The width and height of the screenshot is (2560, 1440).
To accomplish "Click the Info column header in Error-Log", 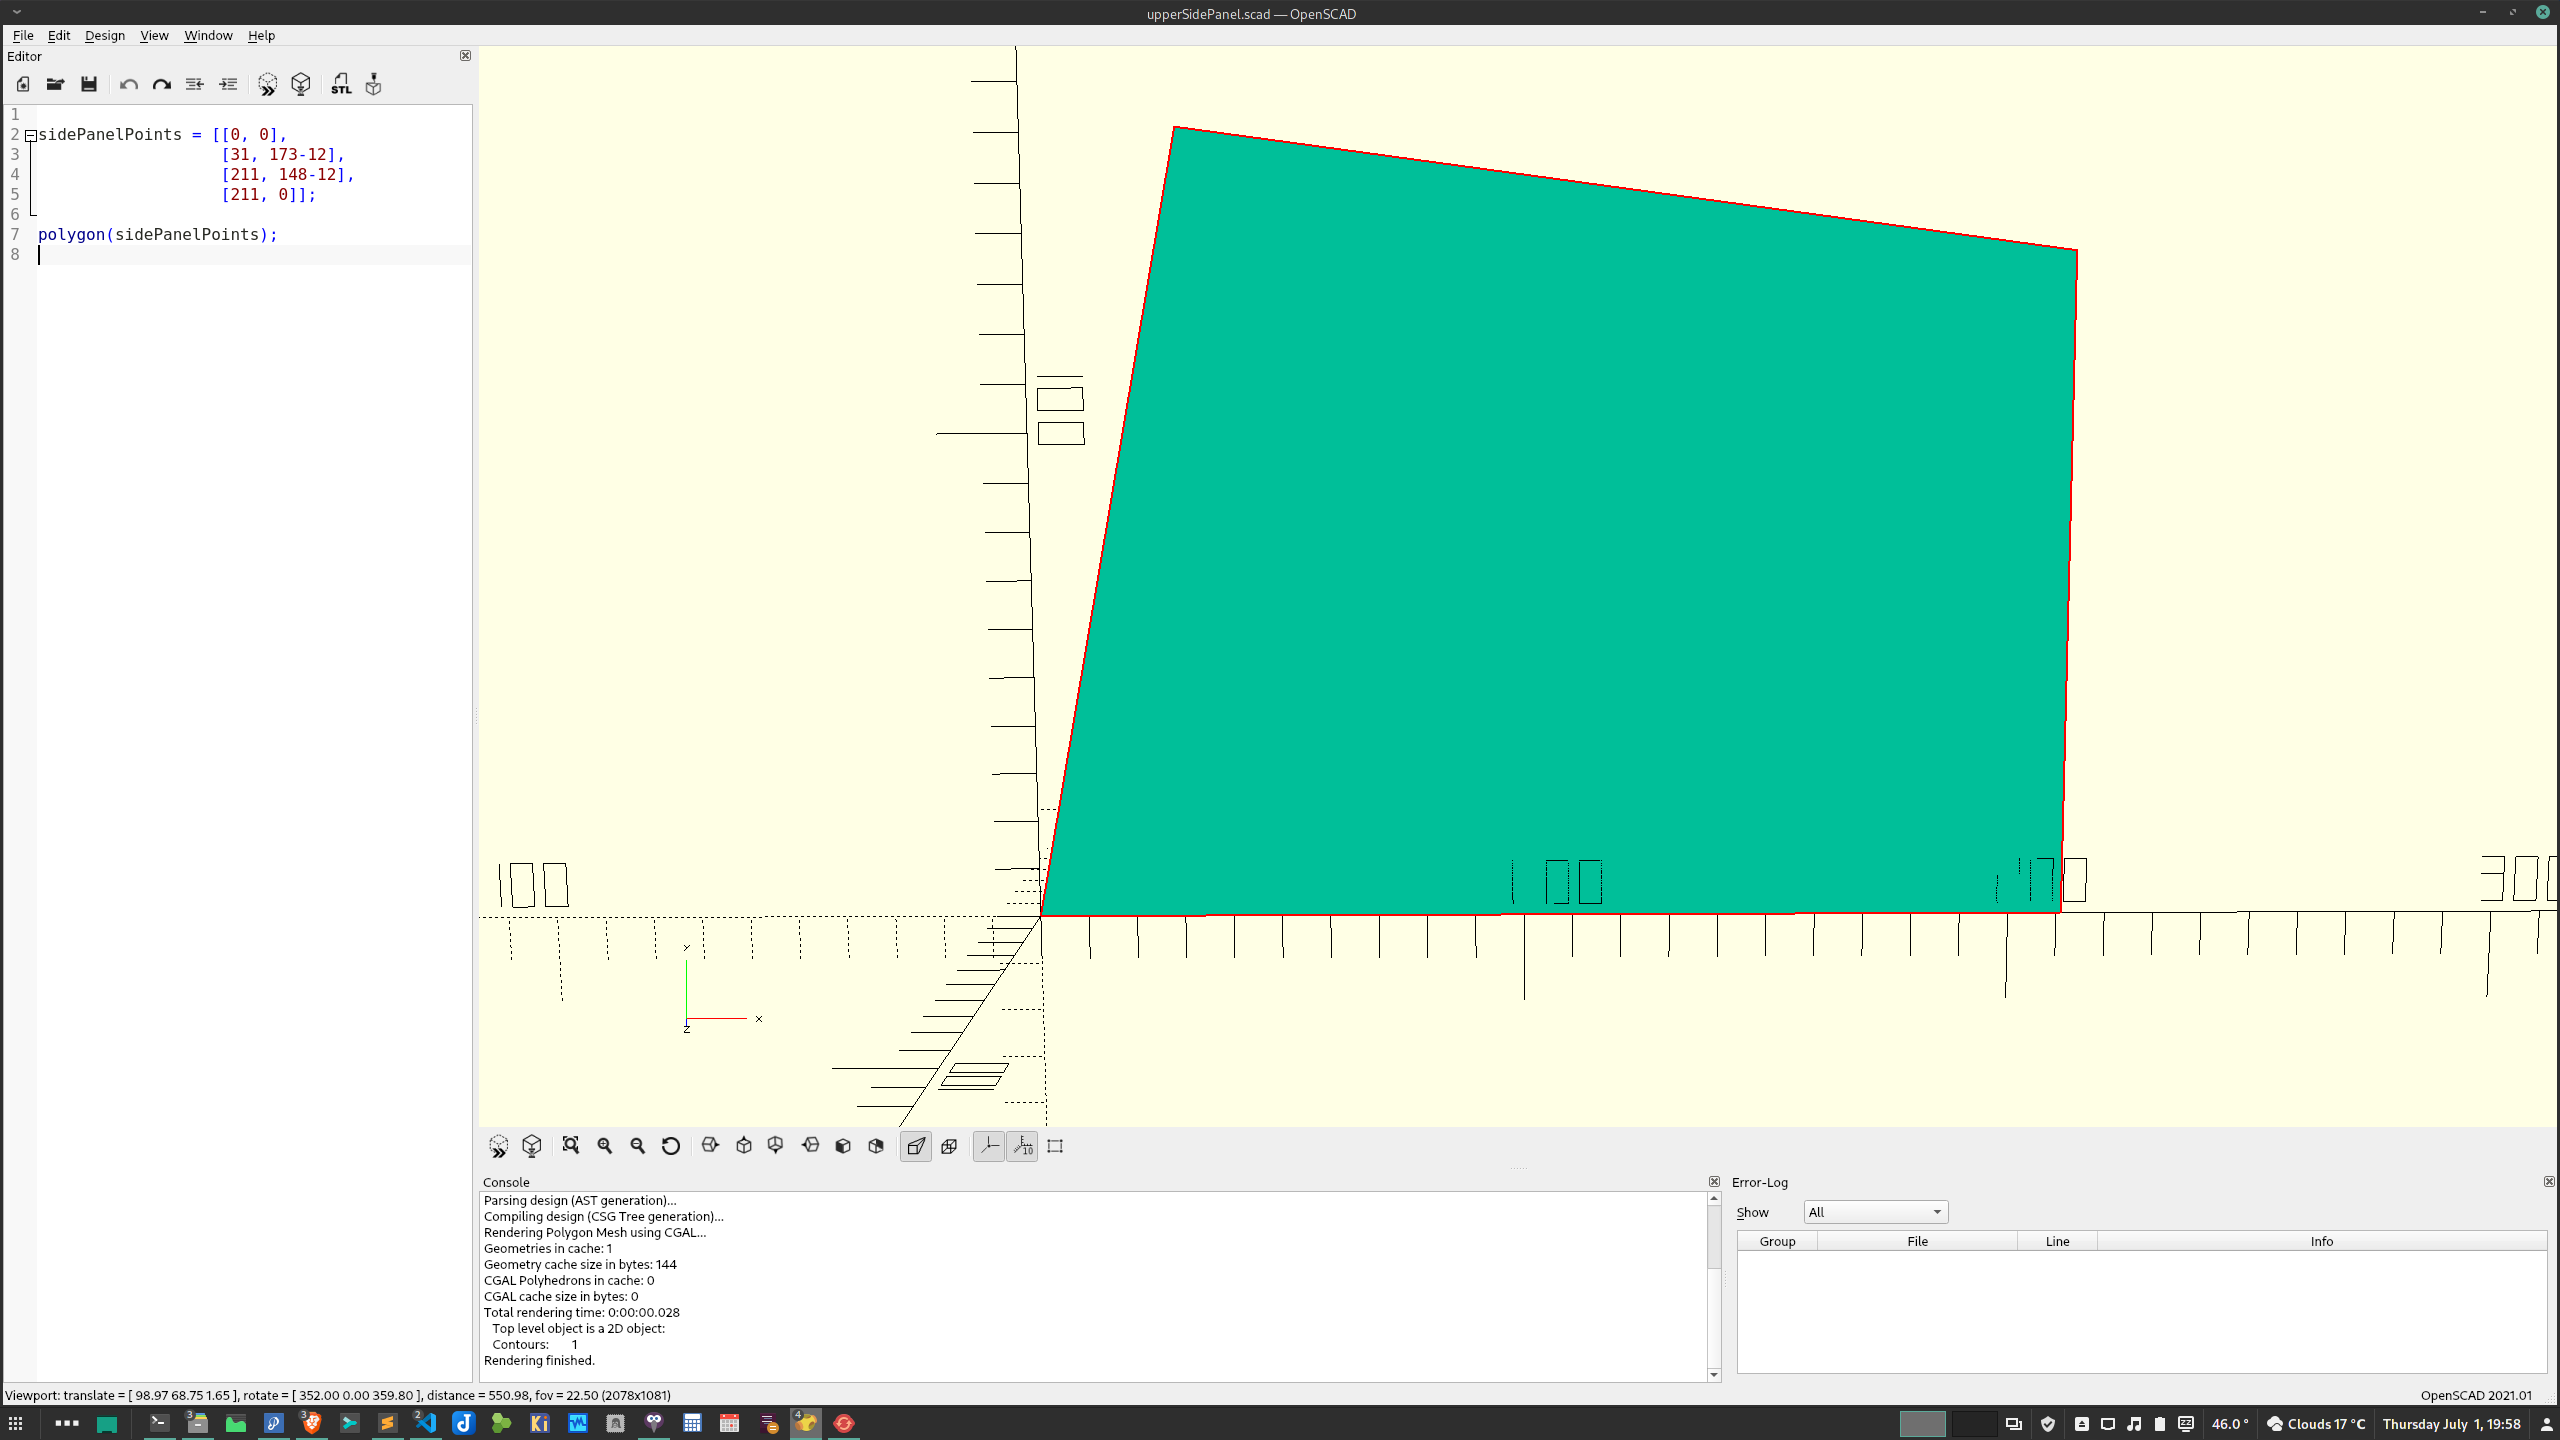I will [2321, 1241].
